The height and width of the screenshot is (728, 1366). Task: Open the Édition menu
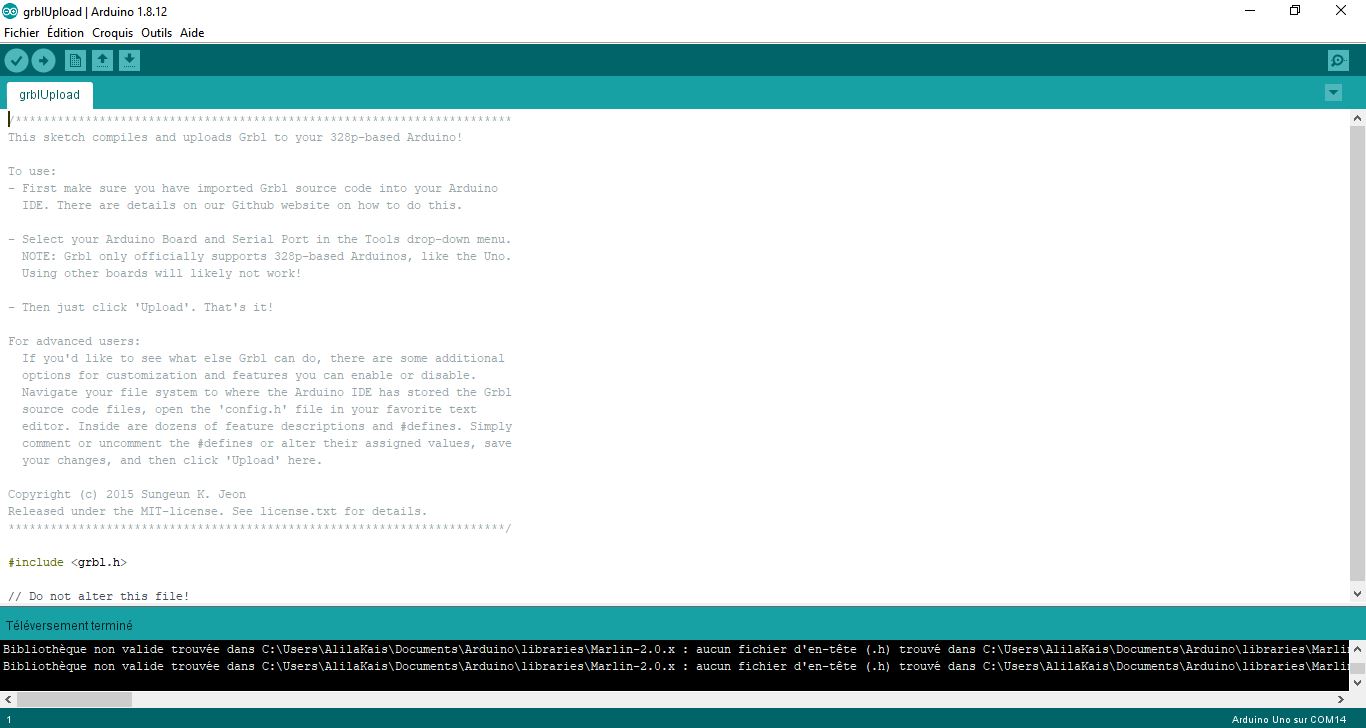pyautogui.click(x=66, y=33)
